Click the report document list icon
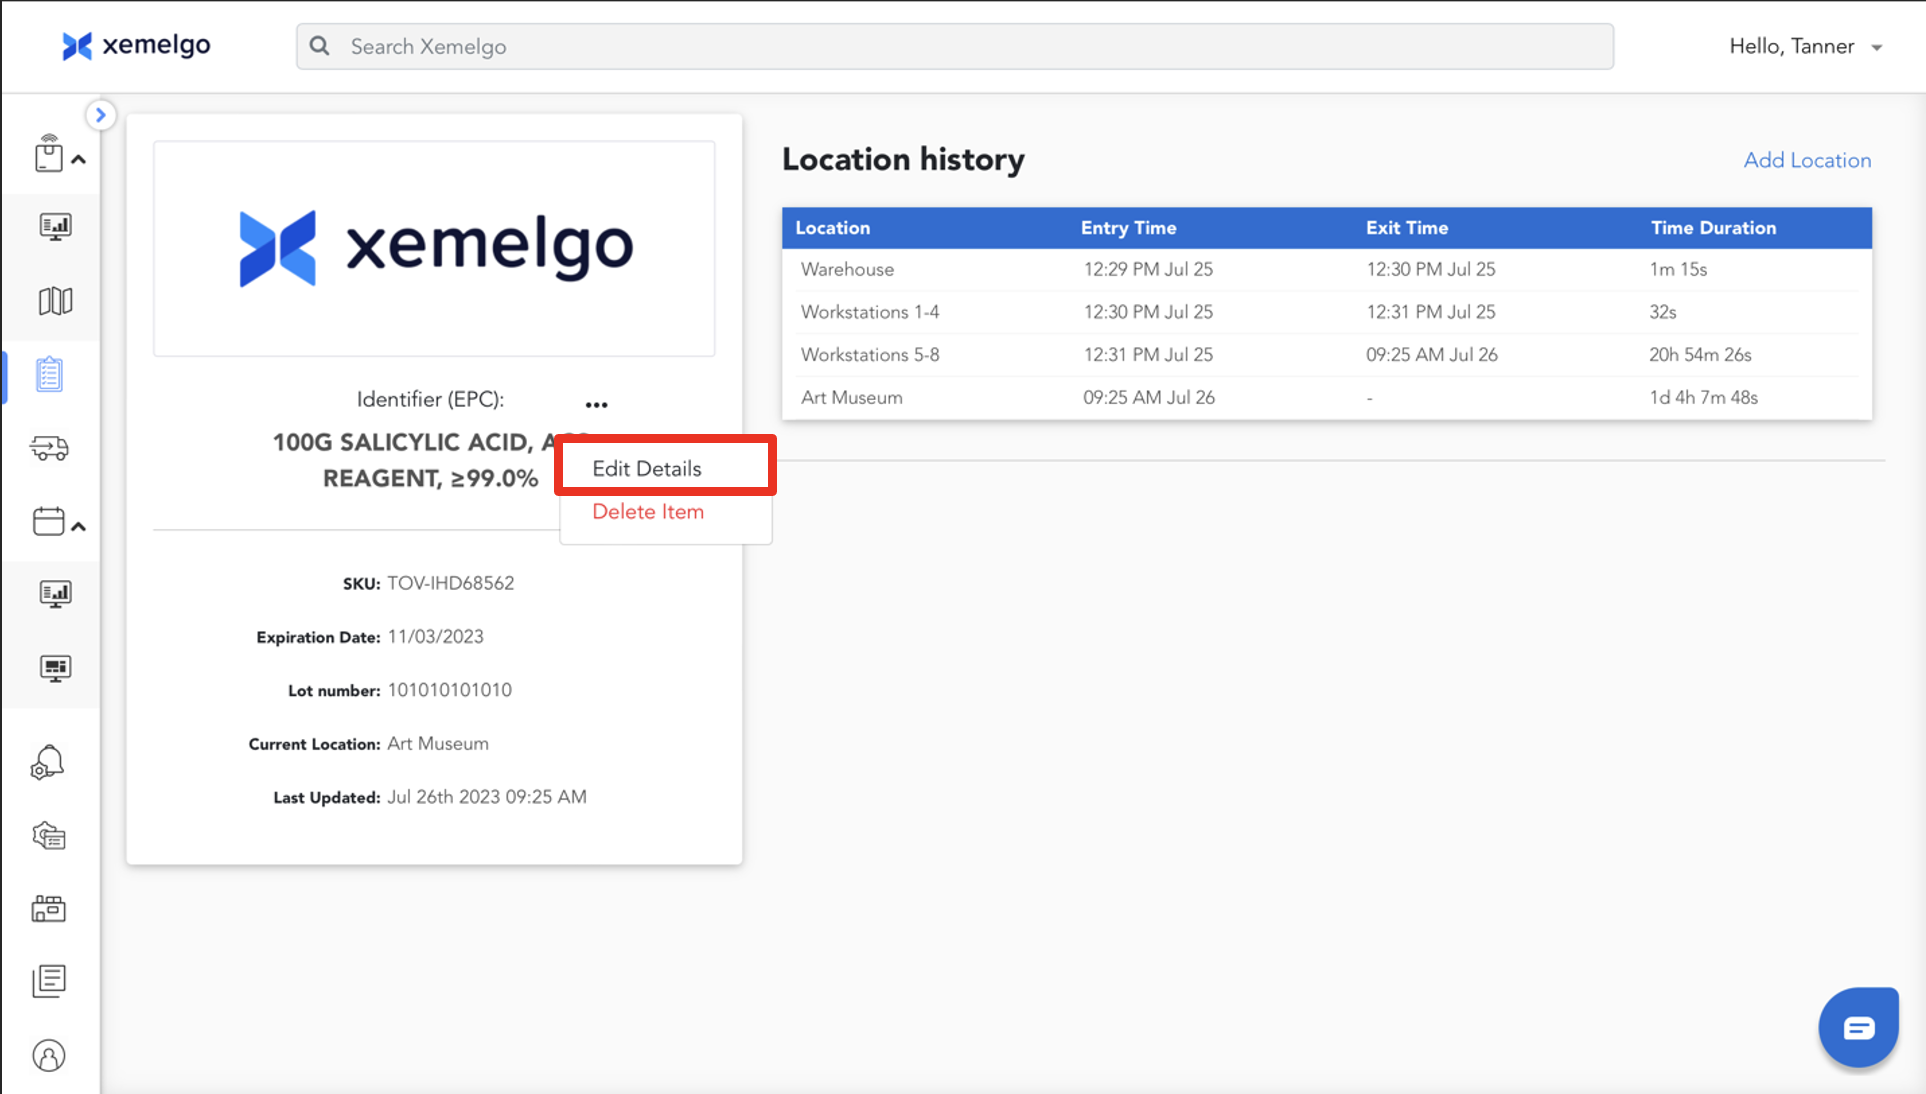This screenshot has width=1926, height=1094. [49, 981]
